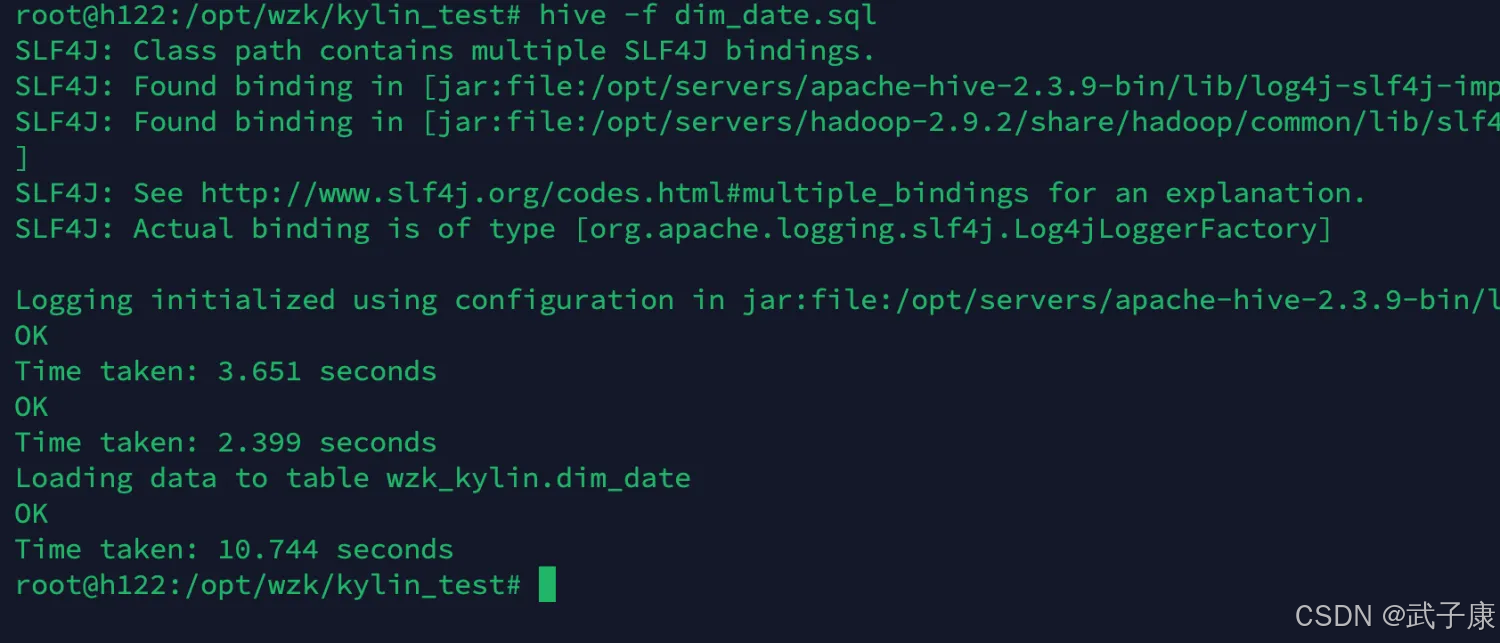Click the OK above "Time taken: 2.399"
The image size is (1500, 643).
31,407
